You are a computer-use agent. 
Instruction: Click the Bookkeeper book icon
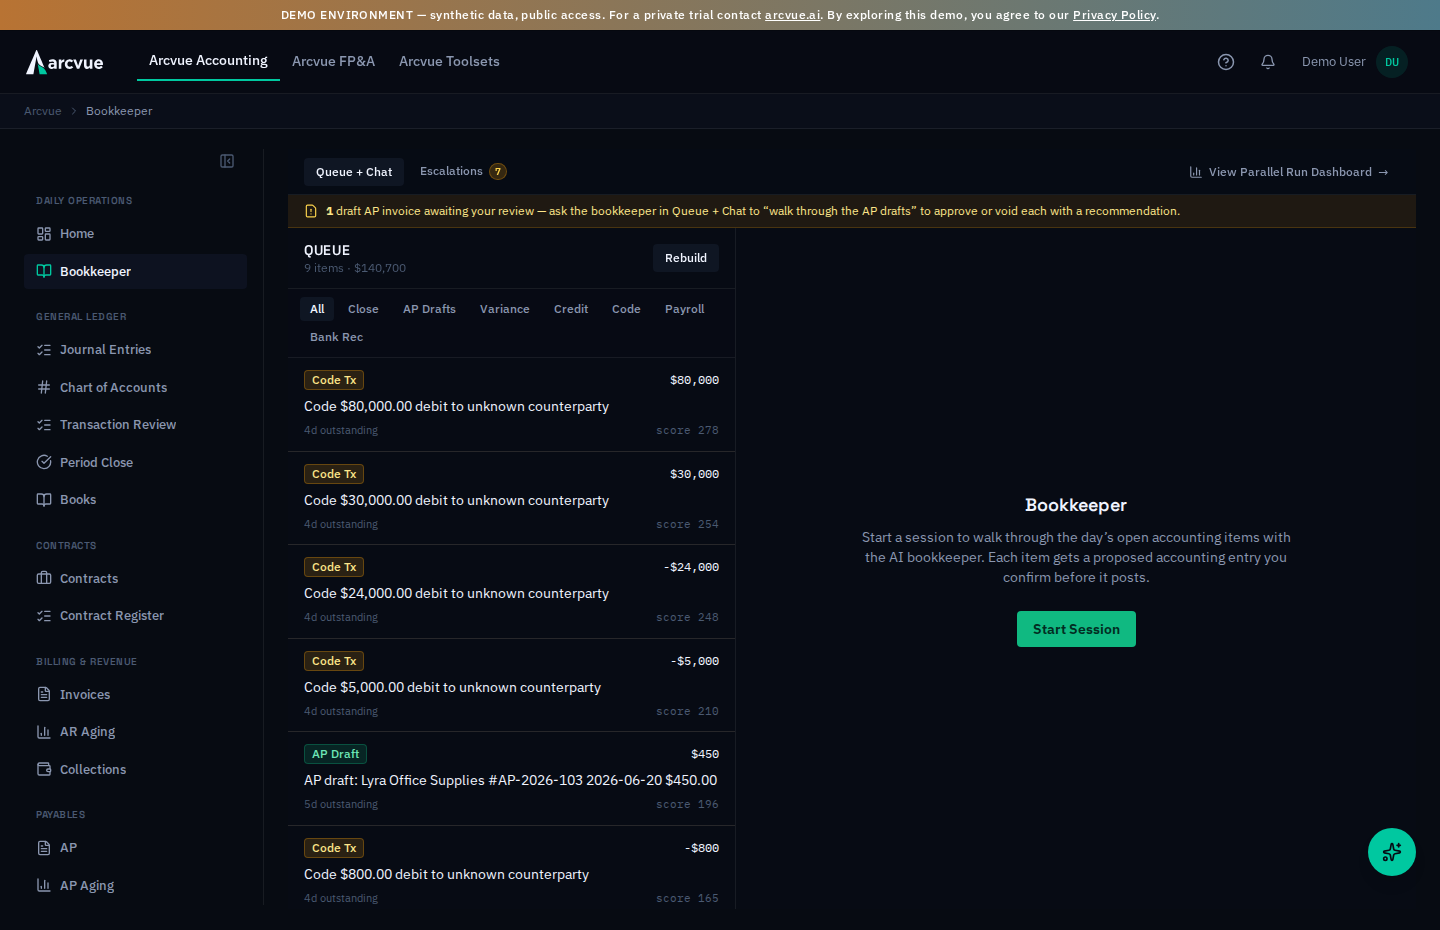click(44, 271)
